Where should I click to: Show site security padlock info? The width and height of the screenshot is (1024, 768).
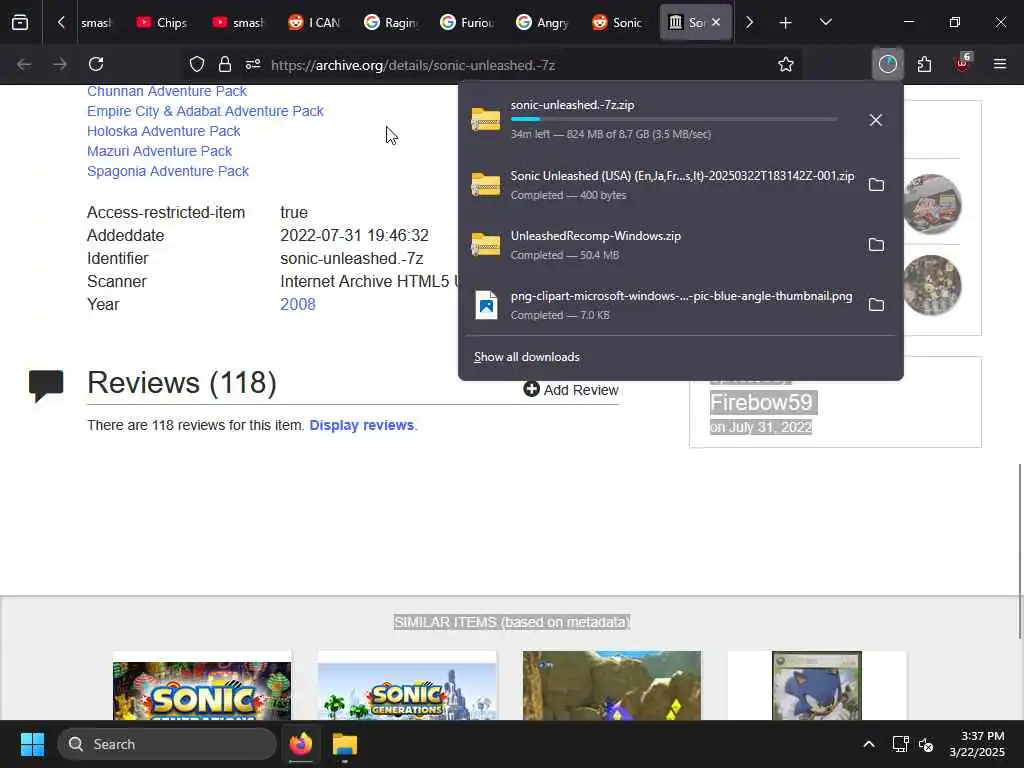225,64
